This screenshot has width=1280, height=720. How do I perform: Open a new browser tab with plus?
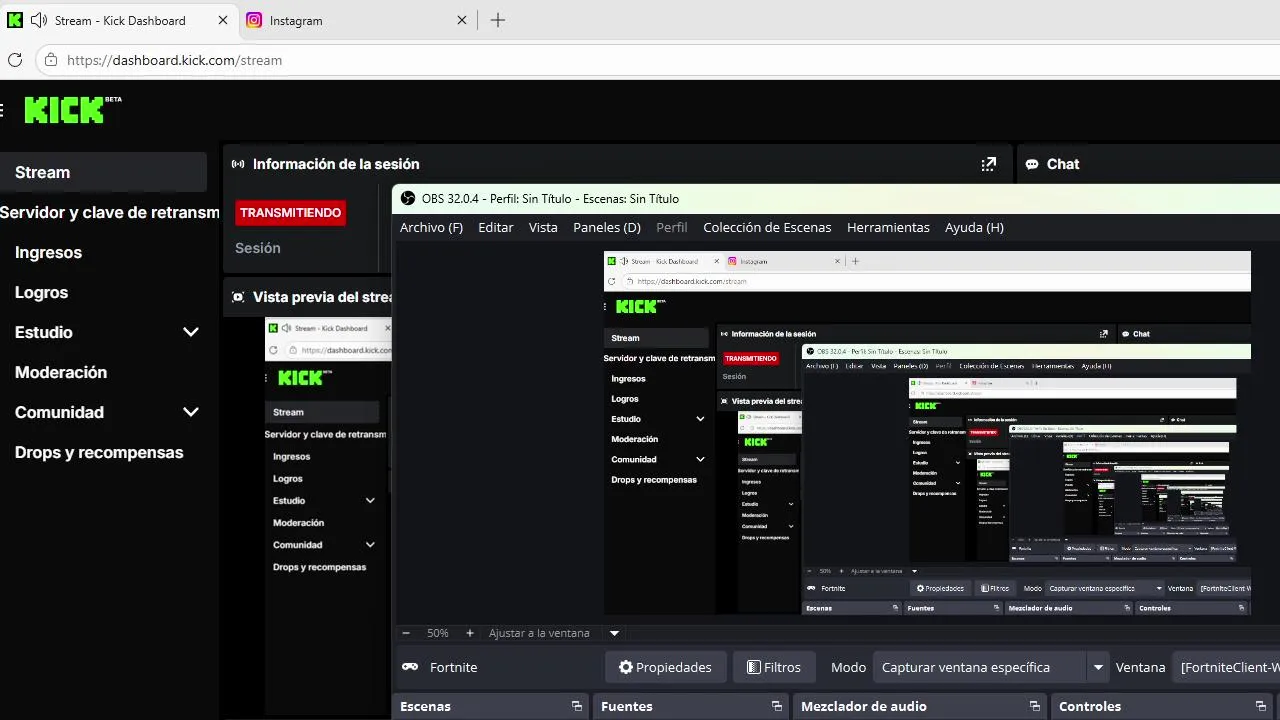498,20
